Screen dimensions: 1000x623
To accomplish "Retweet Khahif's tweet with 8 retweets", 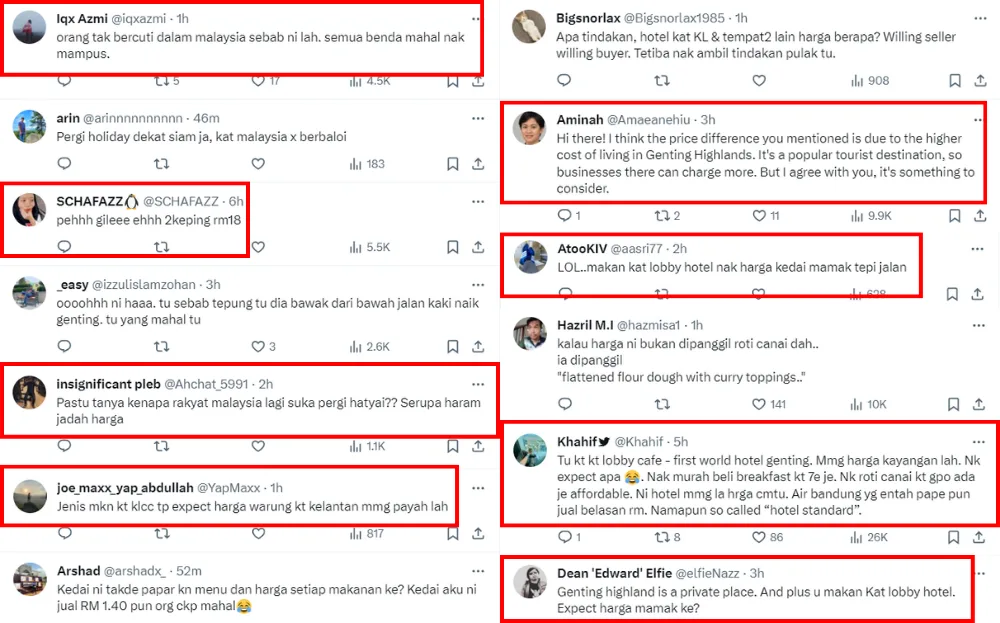I will (x=661, y=537).
